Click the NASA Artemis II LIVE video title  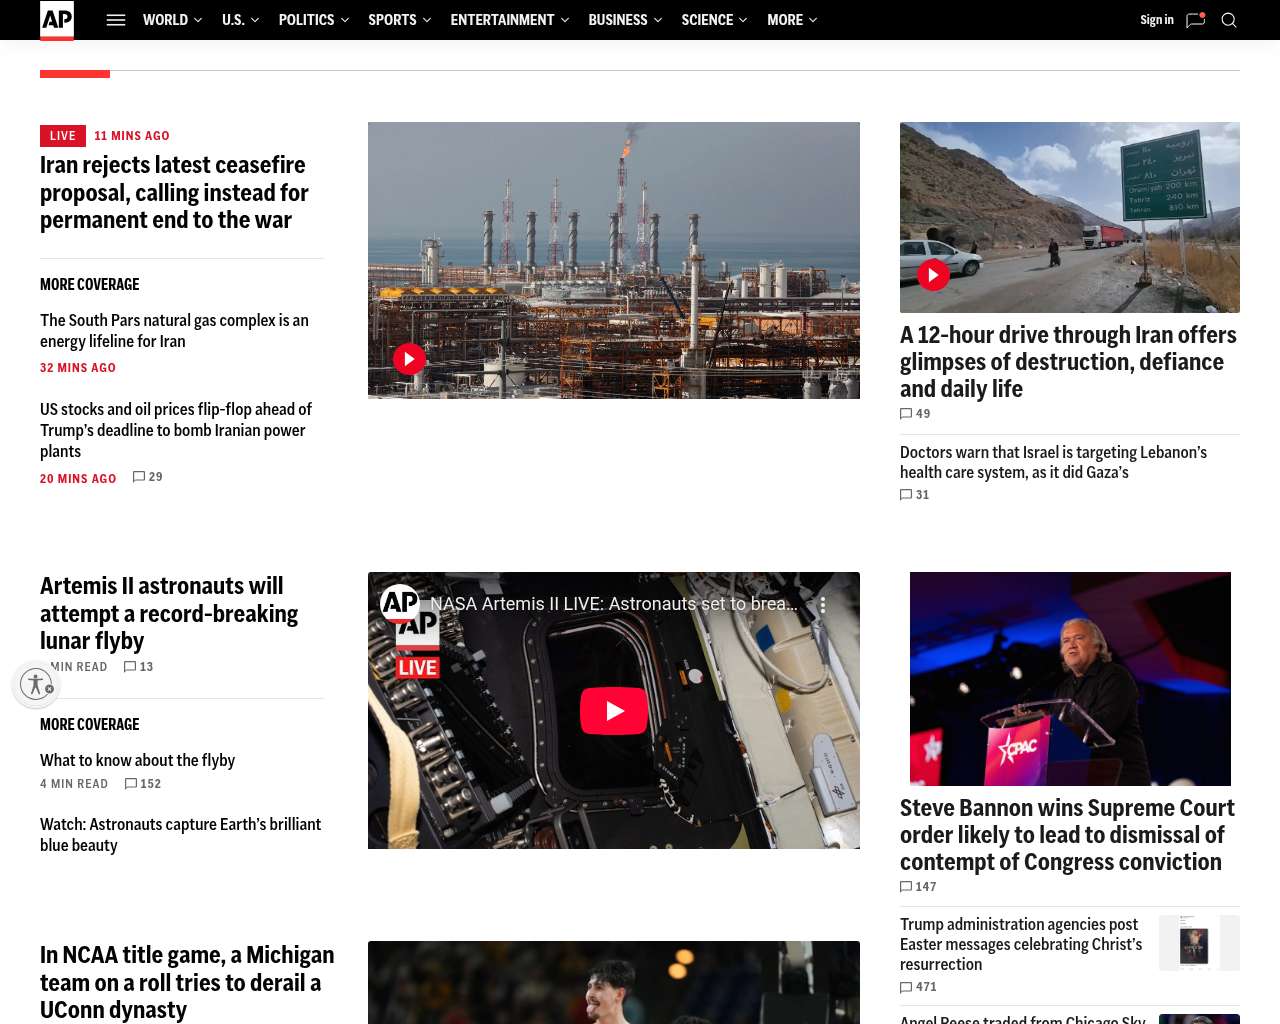(x=614, y=604)
